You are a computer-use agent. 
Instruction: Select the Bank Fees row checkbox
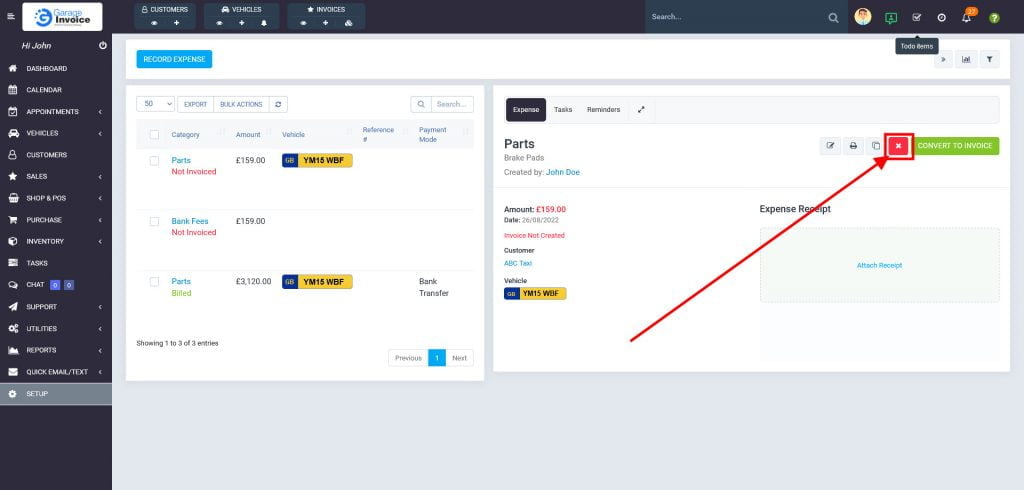click(154, 221)
